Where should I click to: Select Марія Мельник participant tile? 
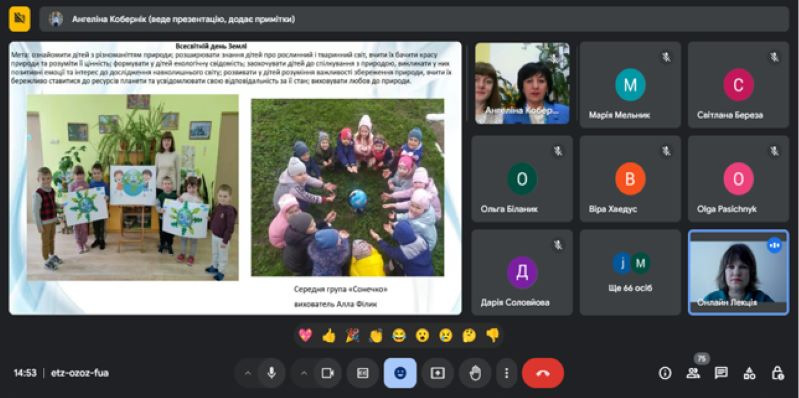click(x=630, y=85)
